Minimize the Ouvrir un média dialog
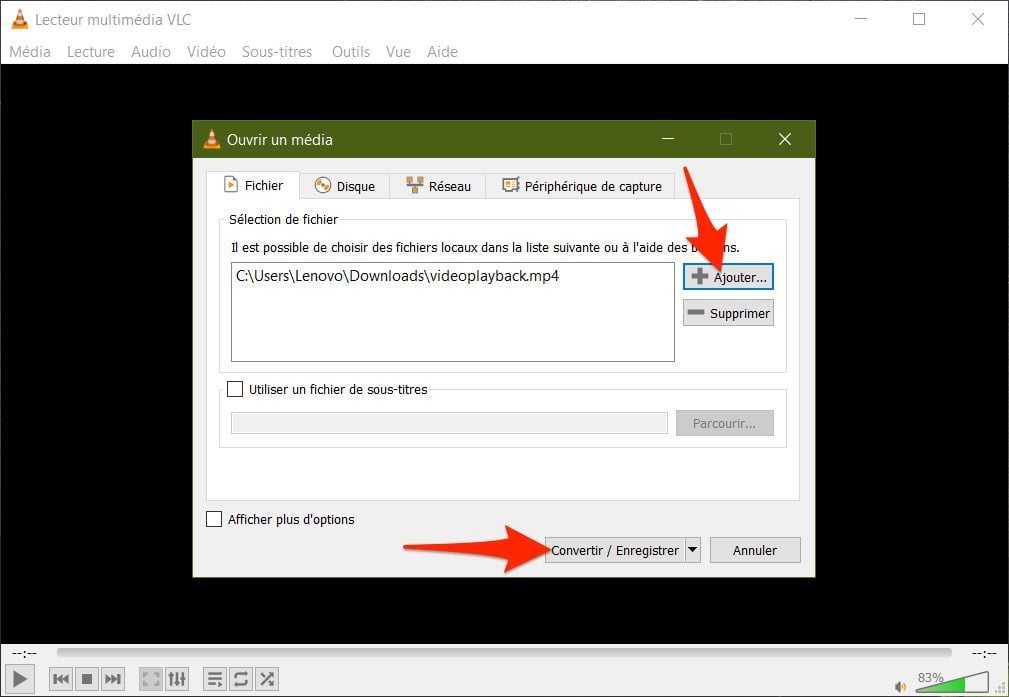The image size is (1009, 697). [668, 139]
